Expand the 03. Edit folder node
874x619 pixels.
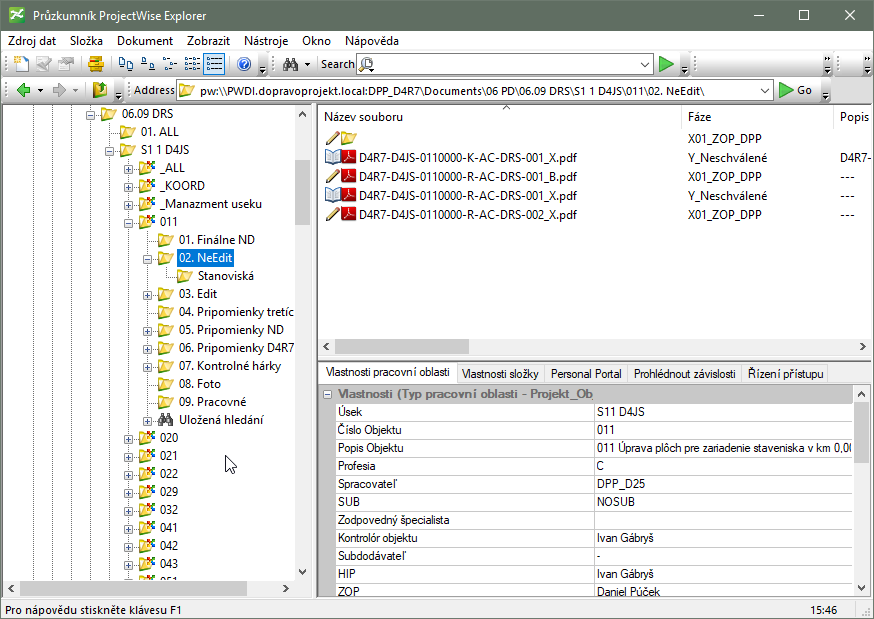[148, 294]
